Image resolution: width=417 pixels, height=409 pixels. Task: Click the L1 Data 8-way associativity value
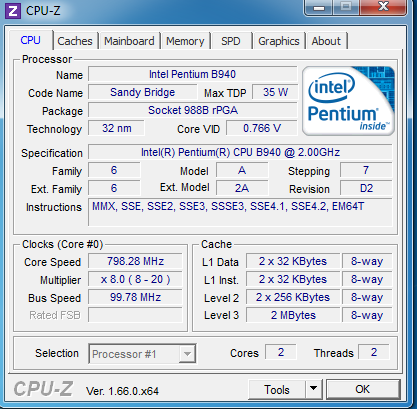point(367,261)
